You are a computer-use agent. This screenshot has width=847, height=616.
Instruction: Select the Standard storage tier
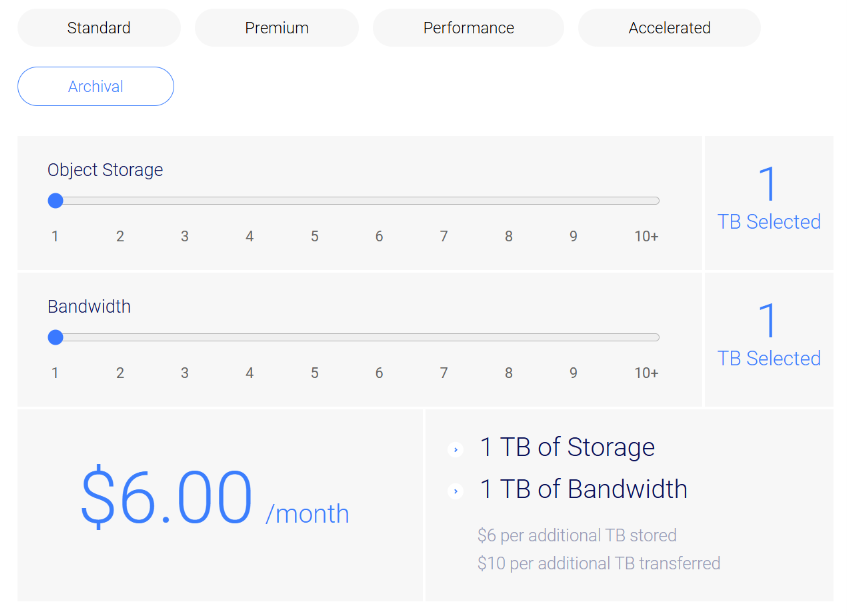pos(99,28)
